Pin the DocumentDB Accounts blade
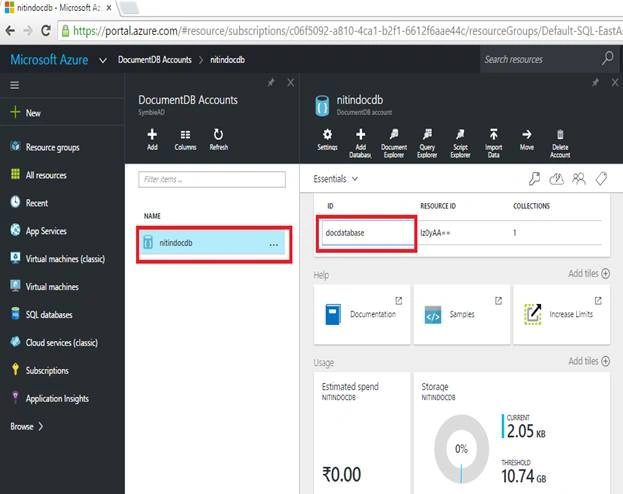Viewport: 623px width, 494px height. coord(271,83)
